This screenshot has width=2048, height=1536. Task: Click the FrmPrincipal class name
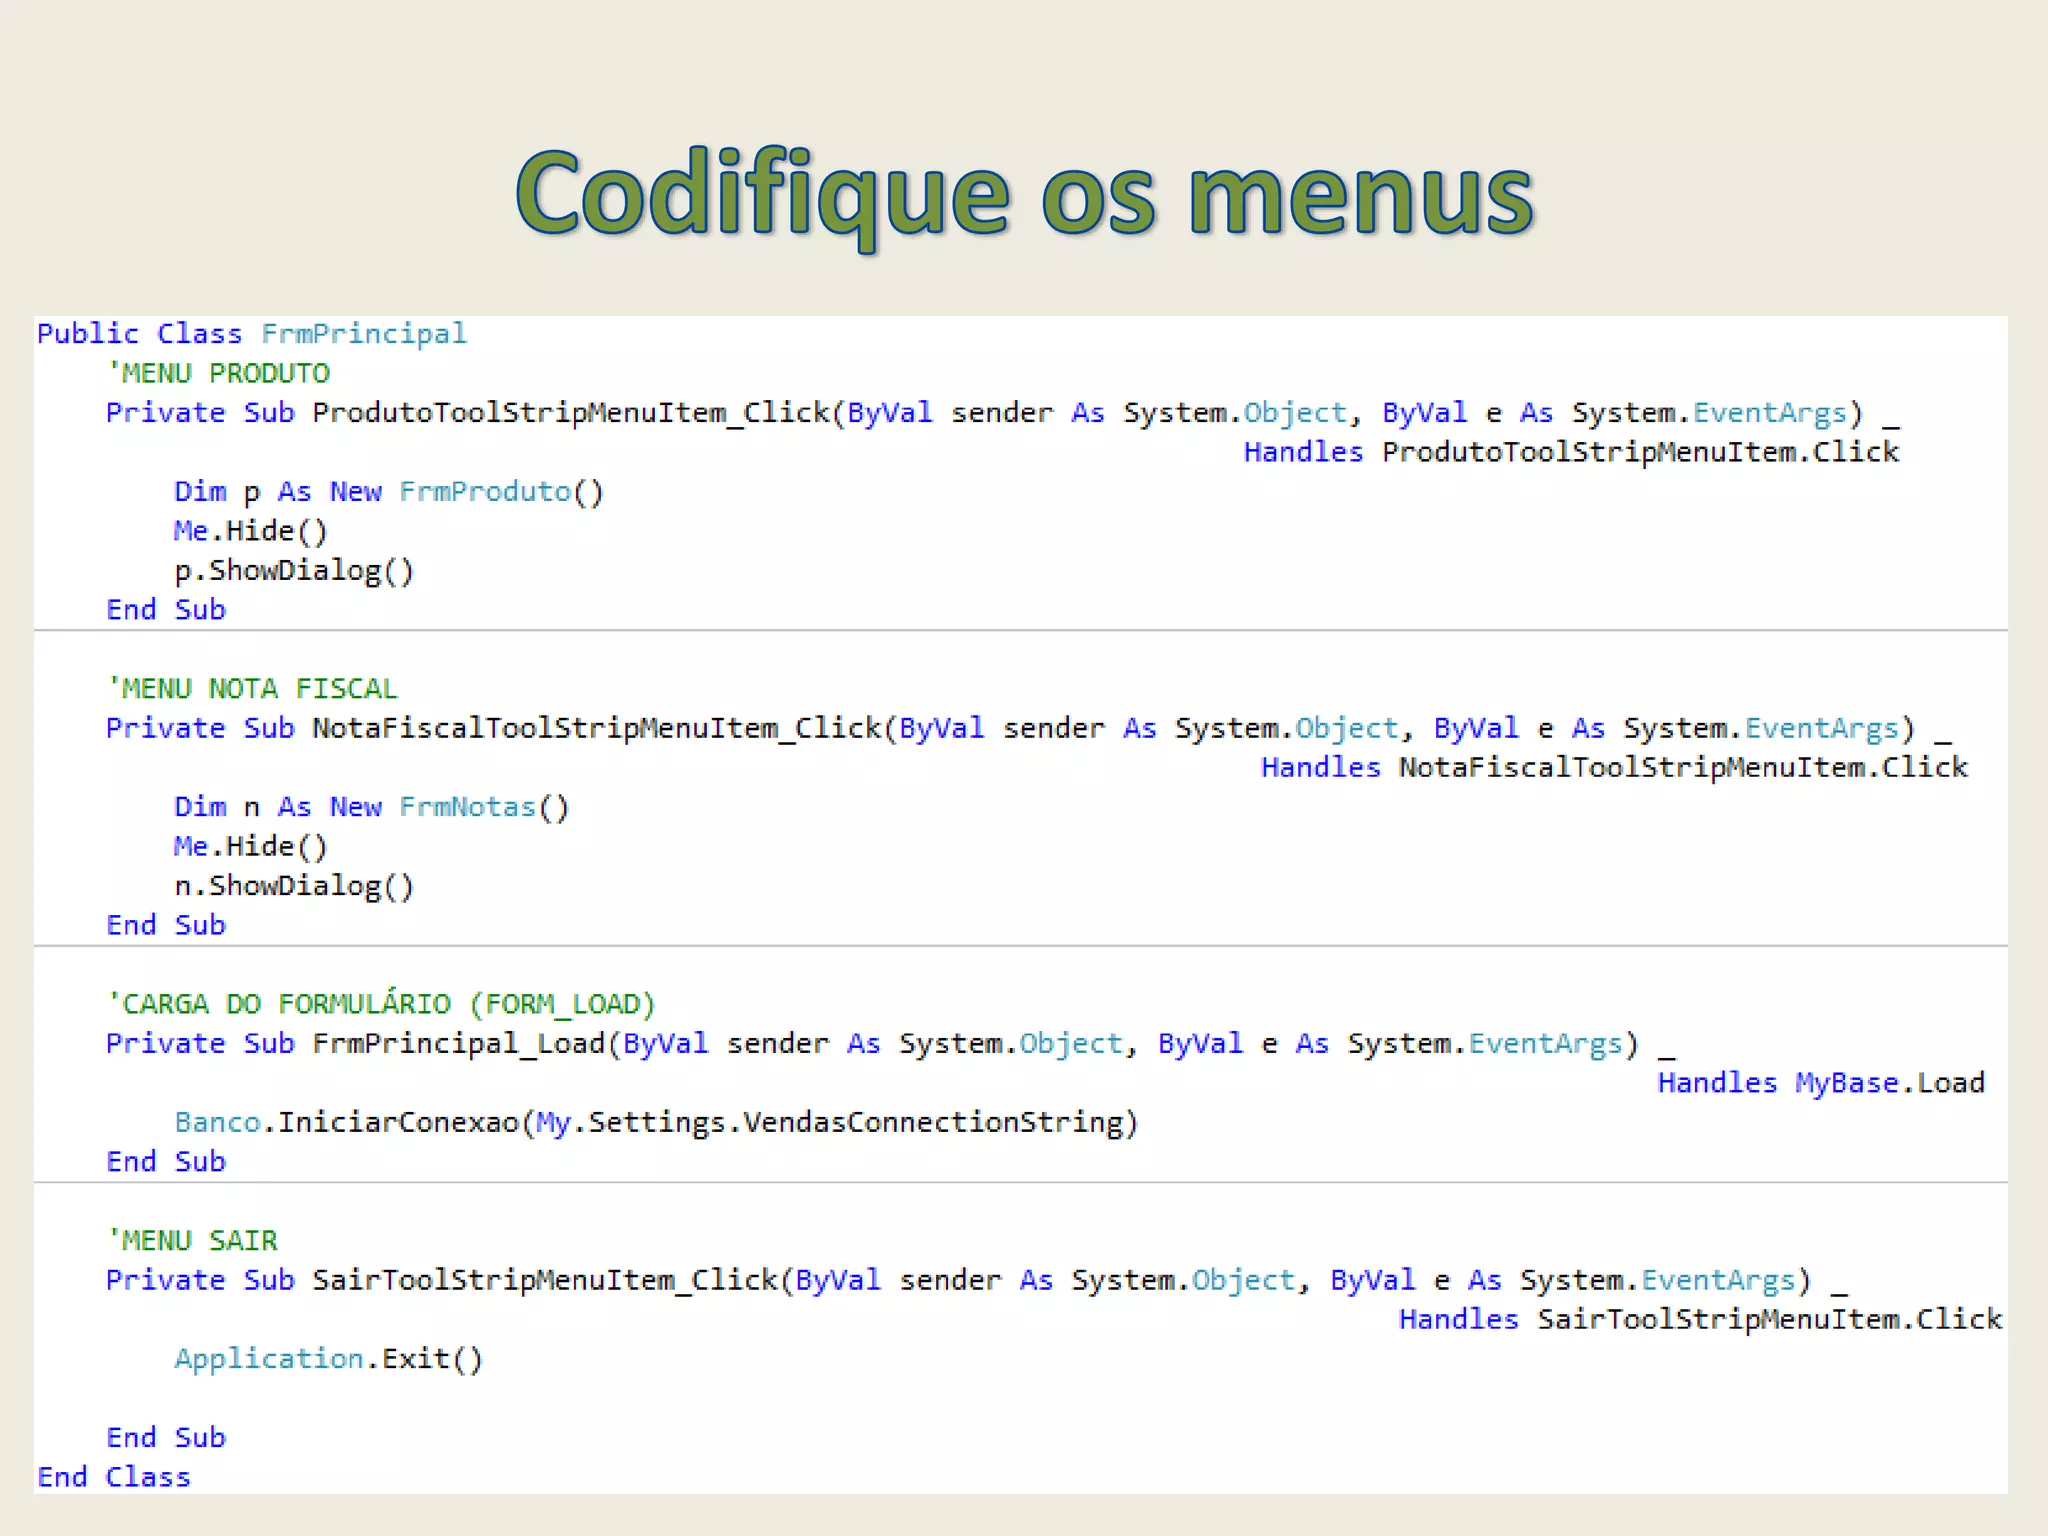(363, 333)
